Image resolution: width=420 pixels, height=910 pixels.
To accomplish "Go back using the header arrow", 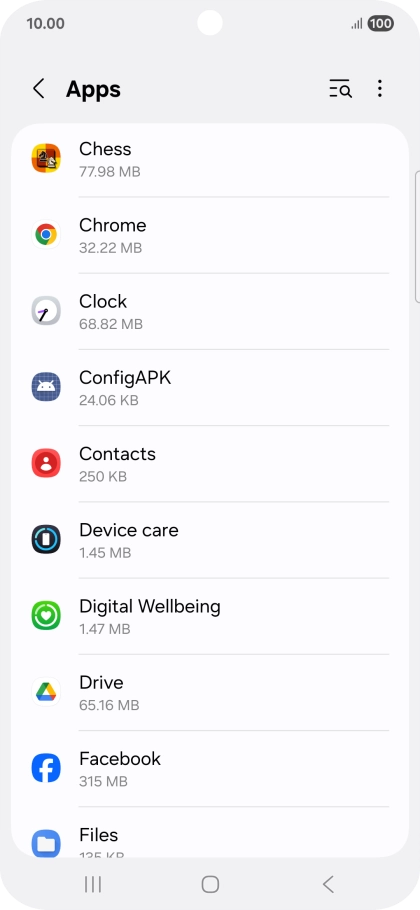I will 38,89.
